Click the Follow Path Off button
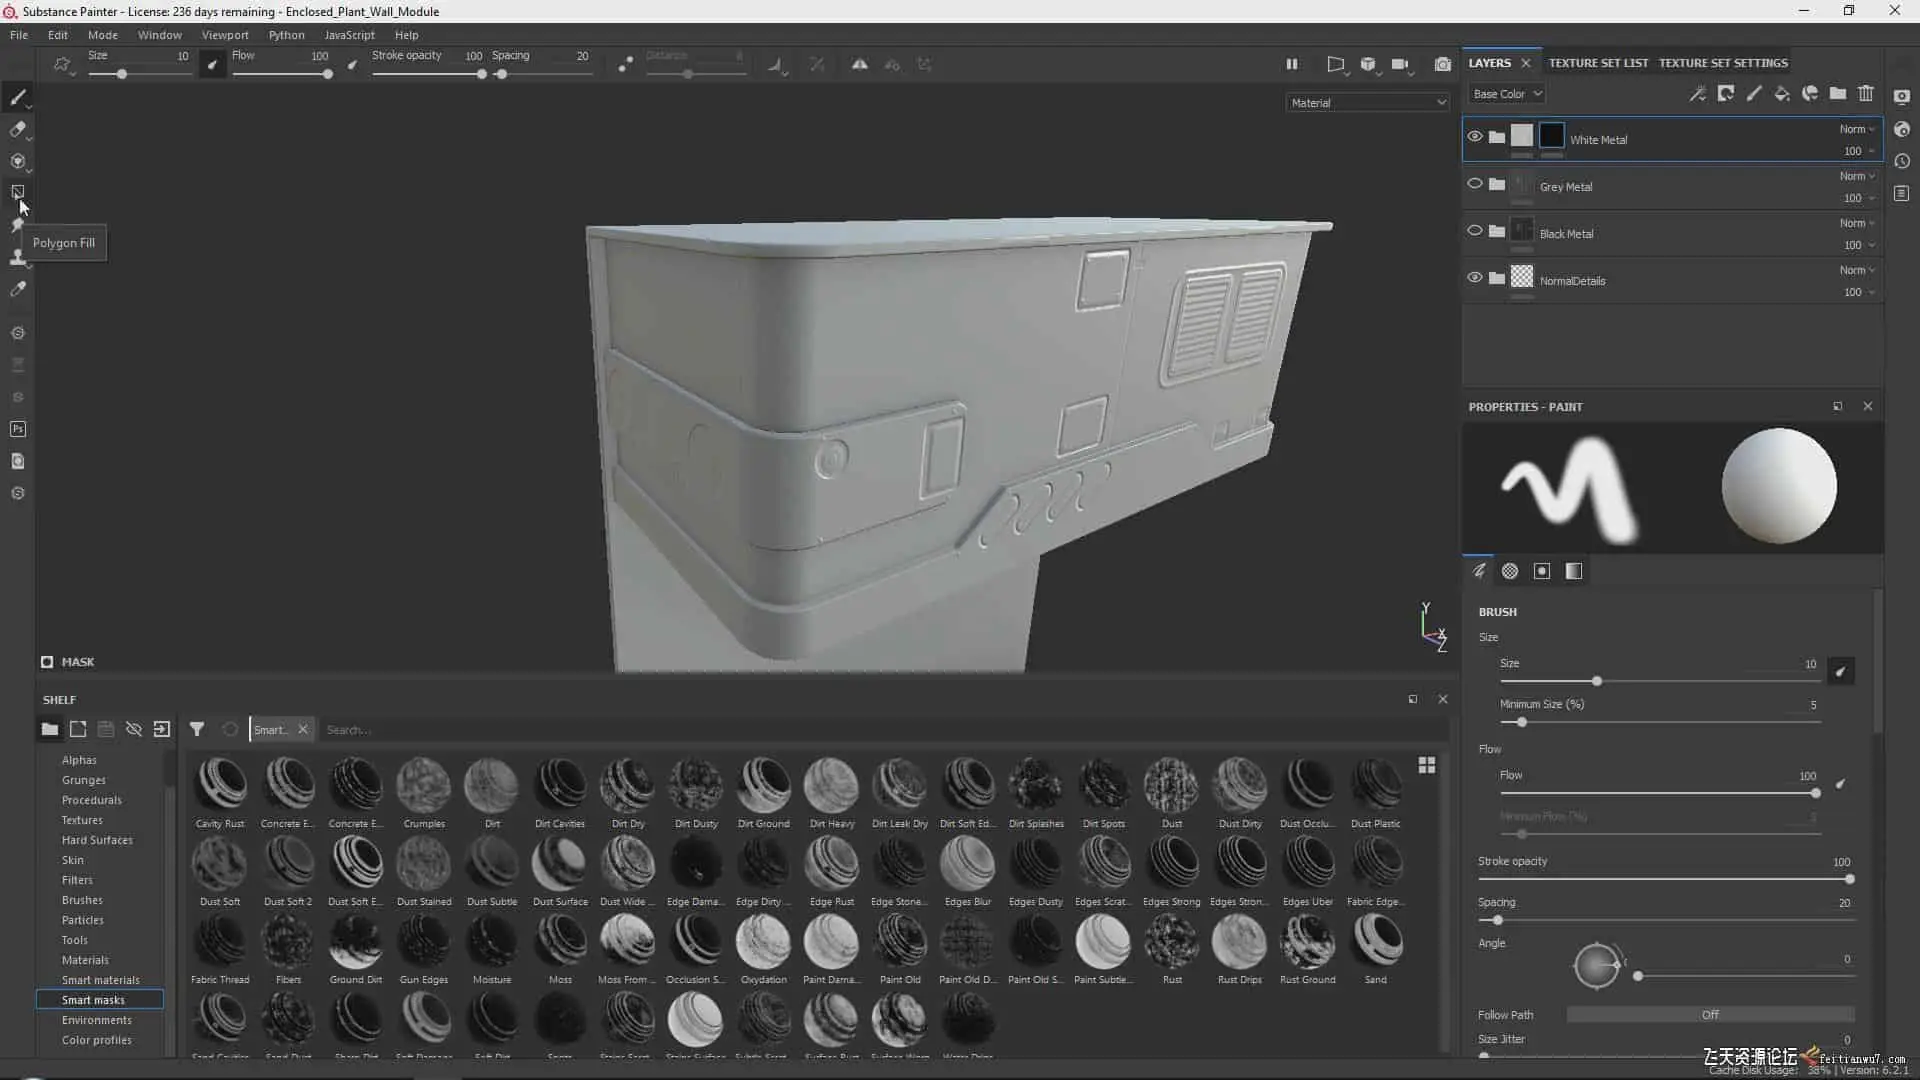Viewport: 1920px width, 1080px height. pos(1709,1015)
